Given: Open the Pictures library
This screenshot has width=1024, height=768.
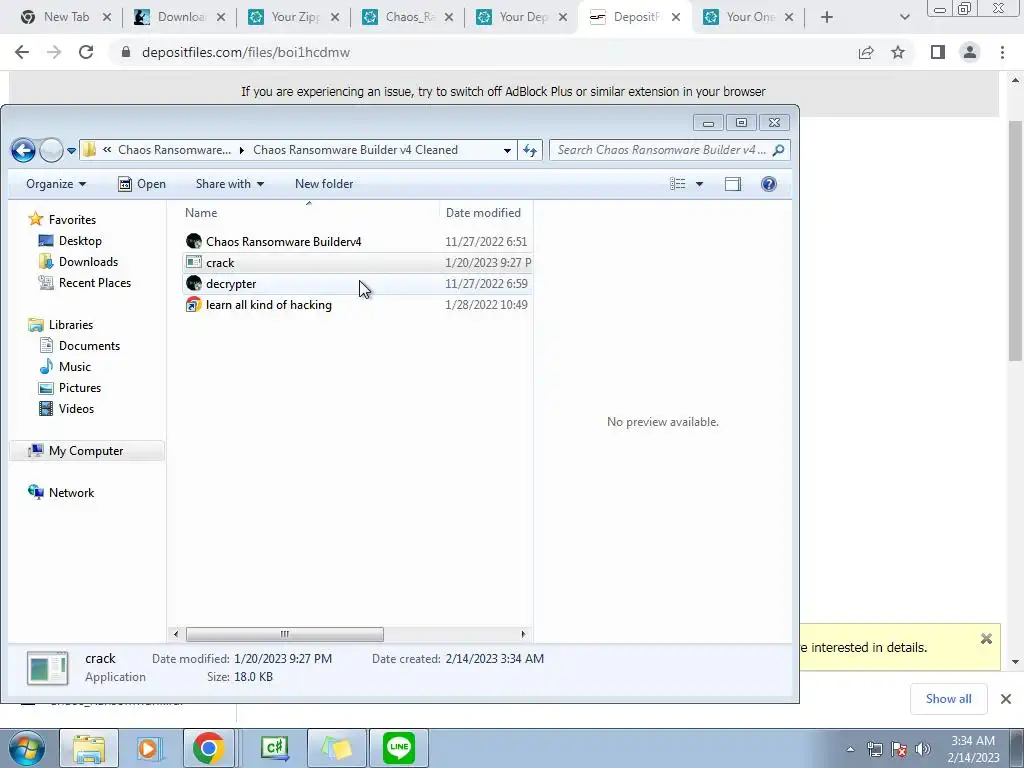Looking at the screenshot, I should 80,388.
